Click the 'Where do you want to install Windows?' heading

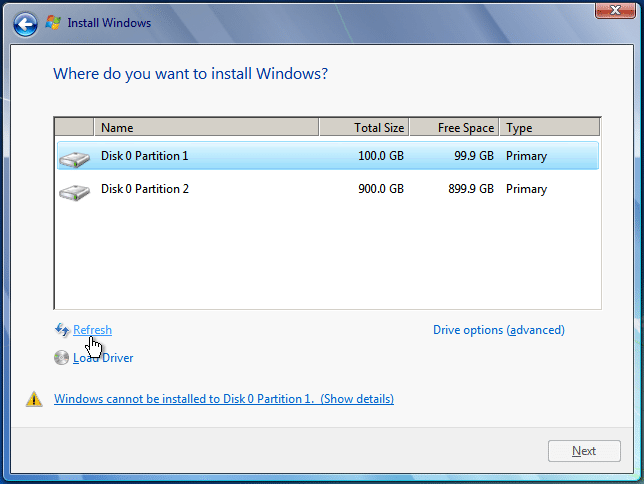coord(191,74)
